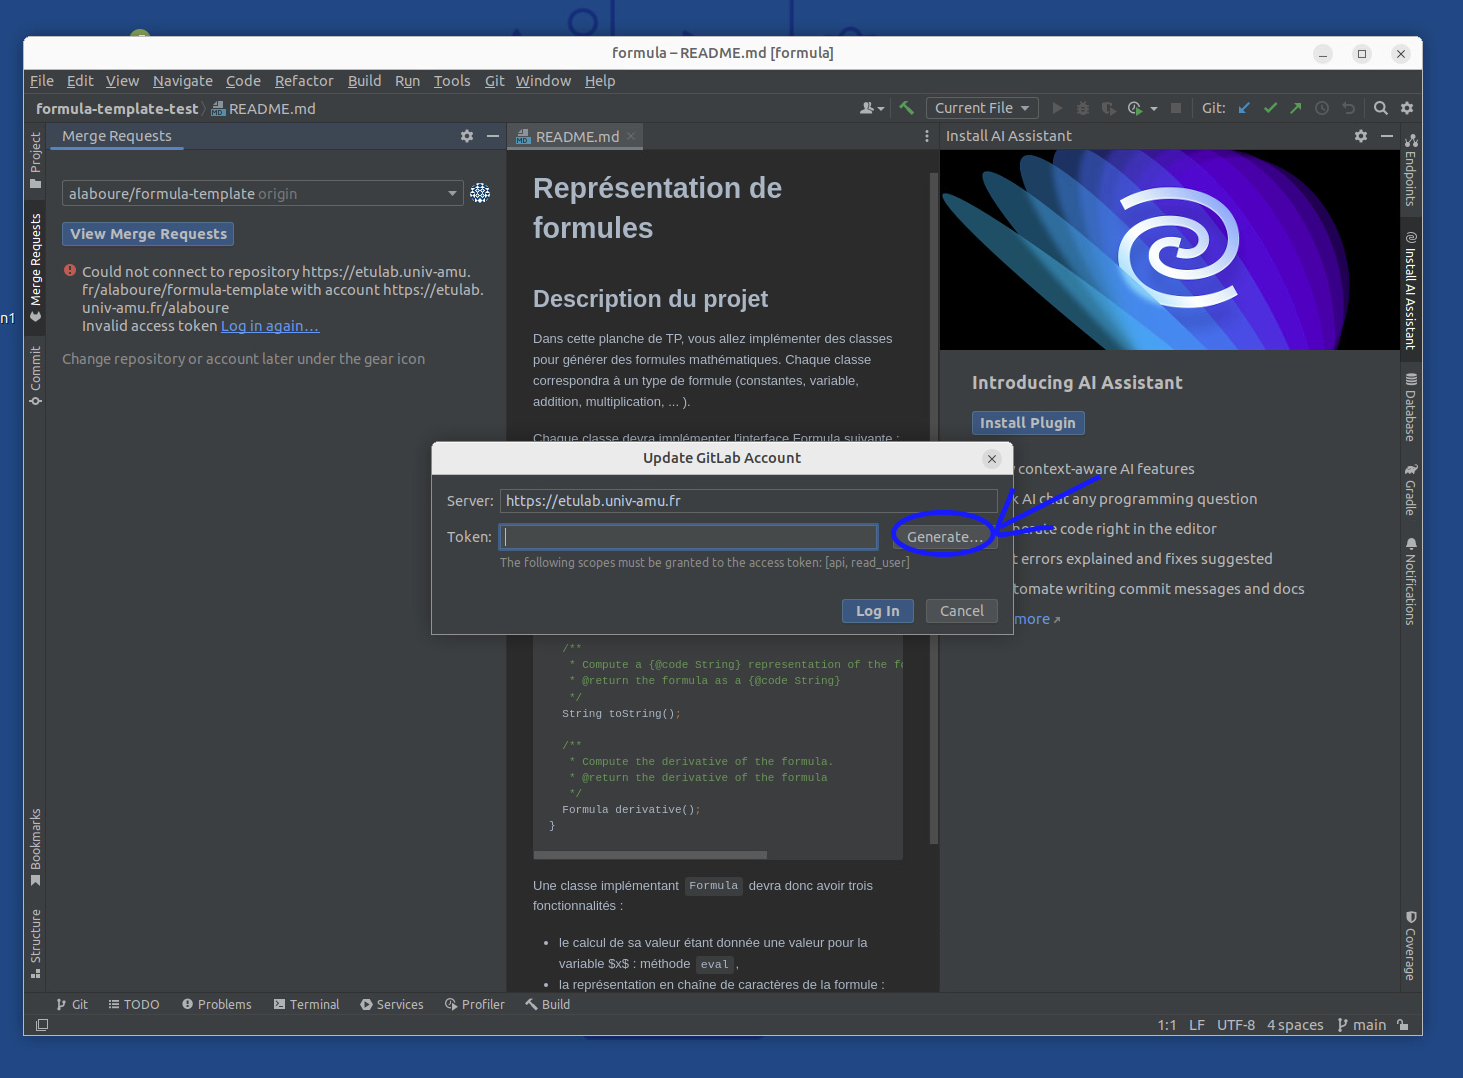Close the README.md editor tab
The width and height of the screenshot is (1463, 1078).
pos(631,136)
